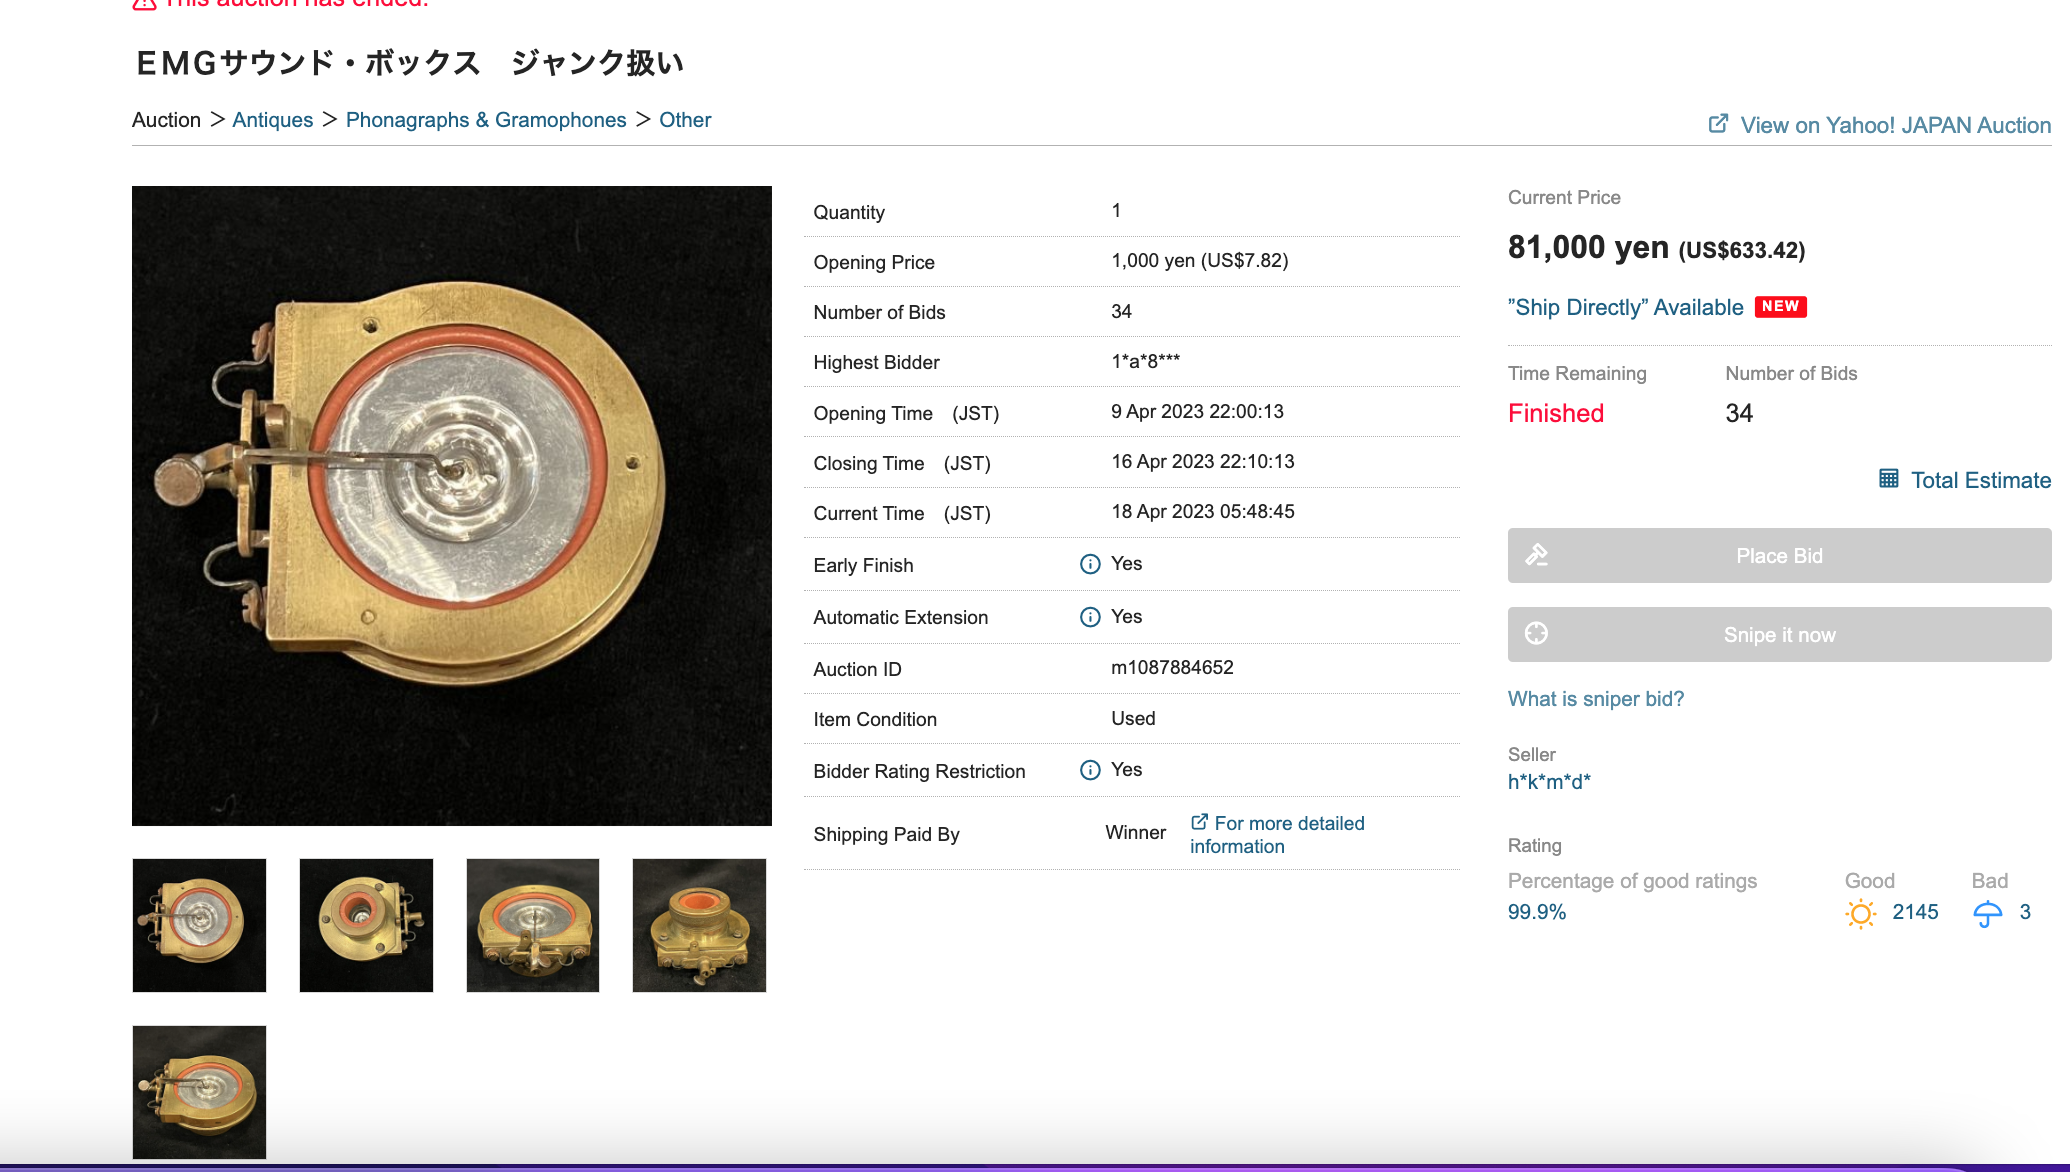Click the sun icon for Good ratings

1860,913
